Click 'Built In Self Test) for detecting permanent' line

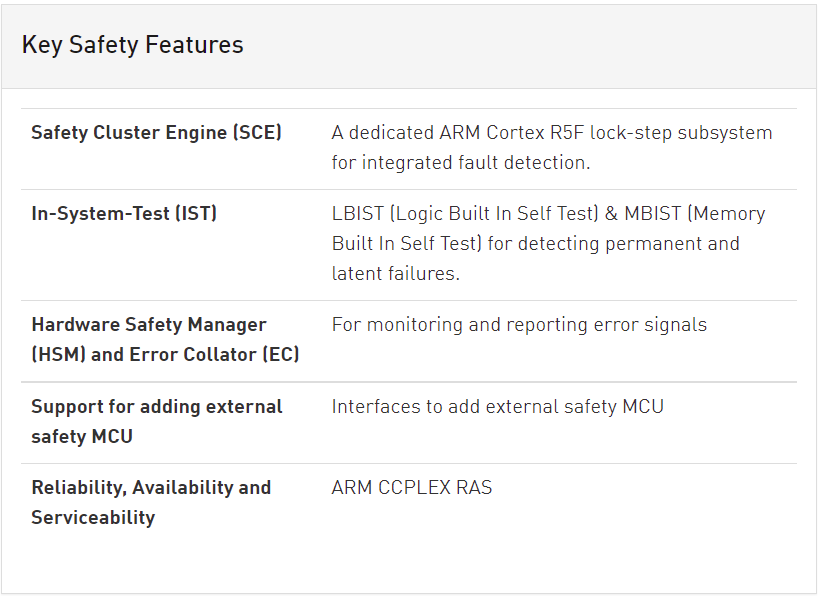pyautogui.click(x=536, y=244)
